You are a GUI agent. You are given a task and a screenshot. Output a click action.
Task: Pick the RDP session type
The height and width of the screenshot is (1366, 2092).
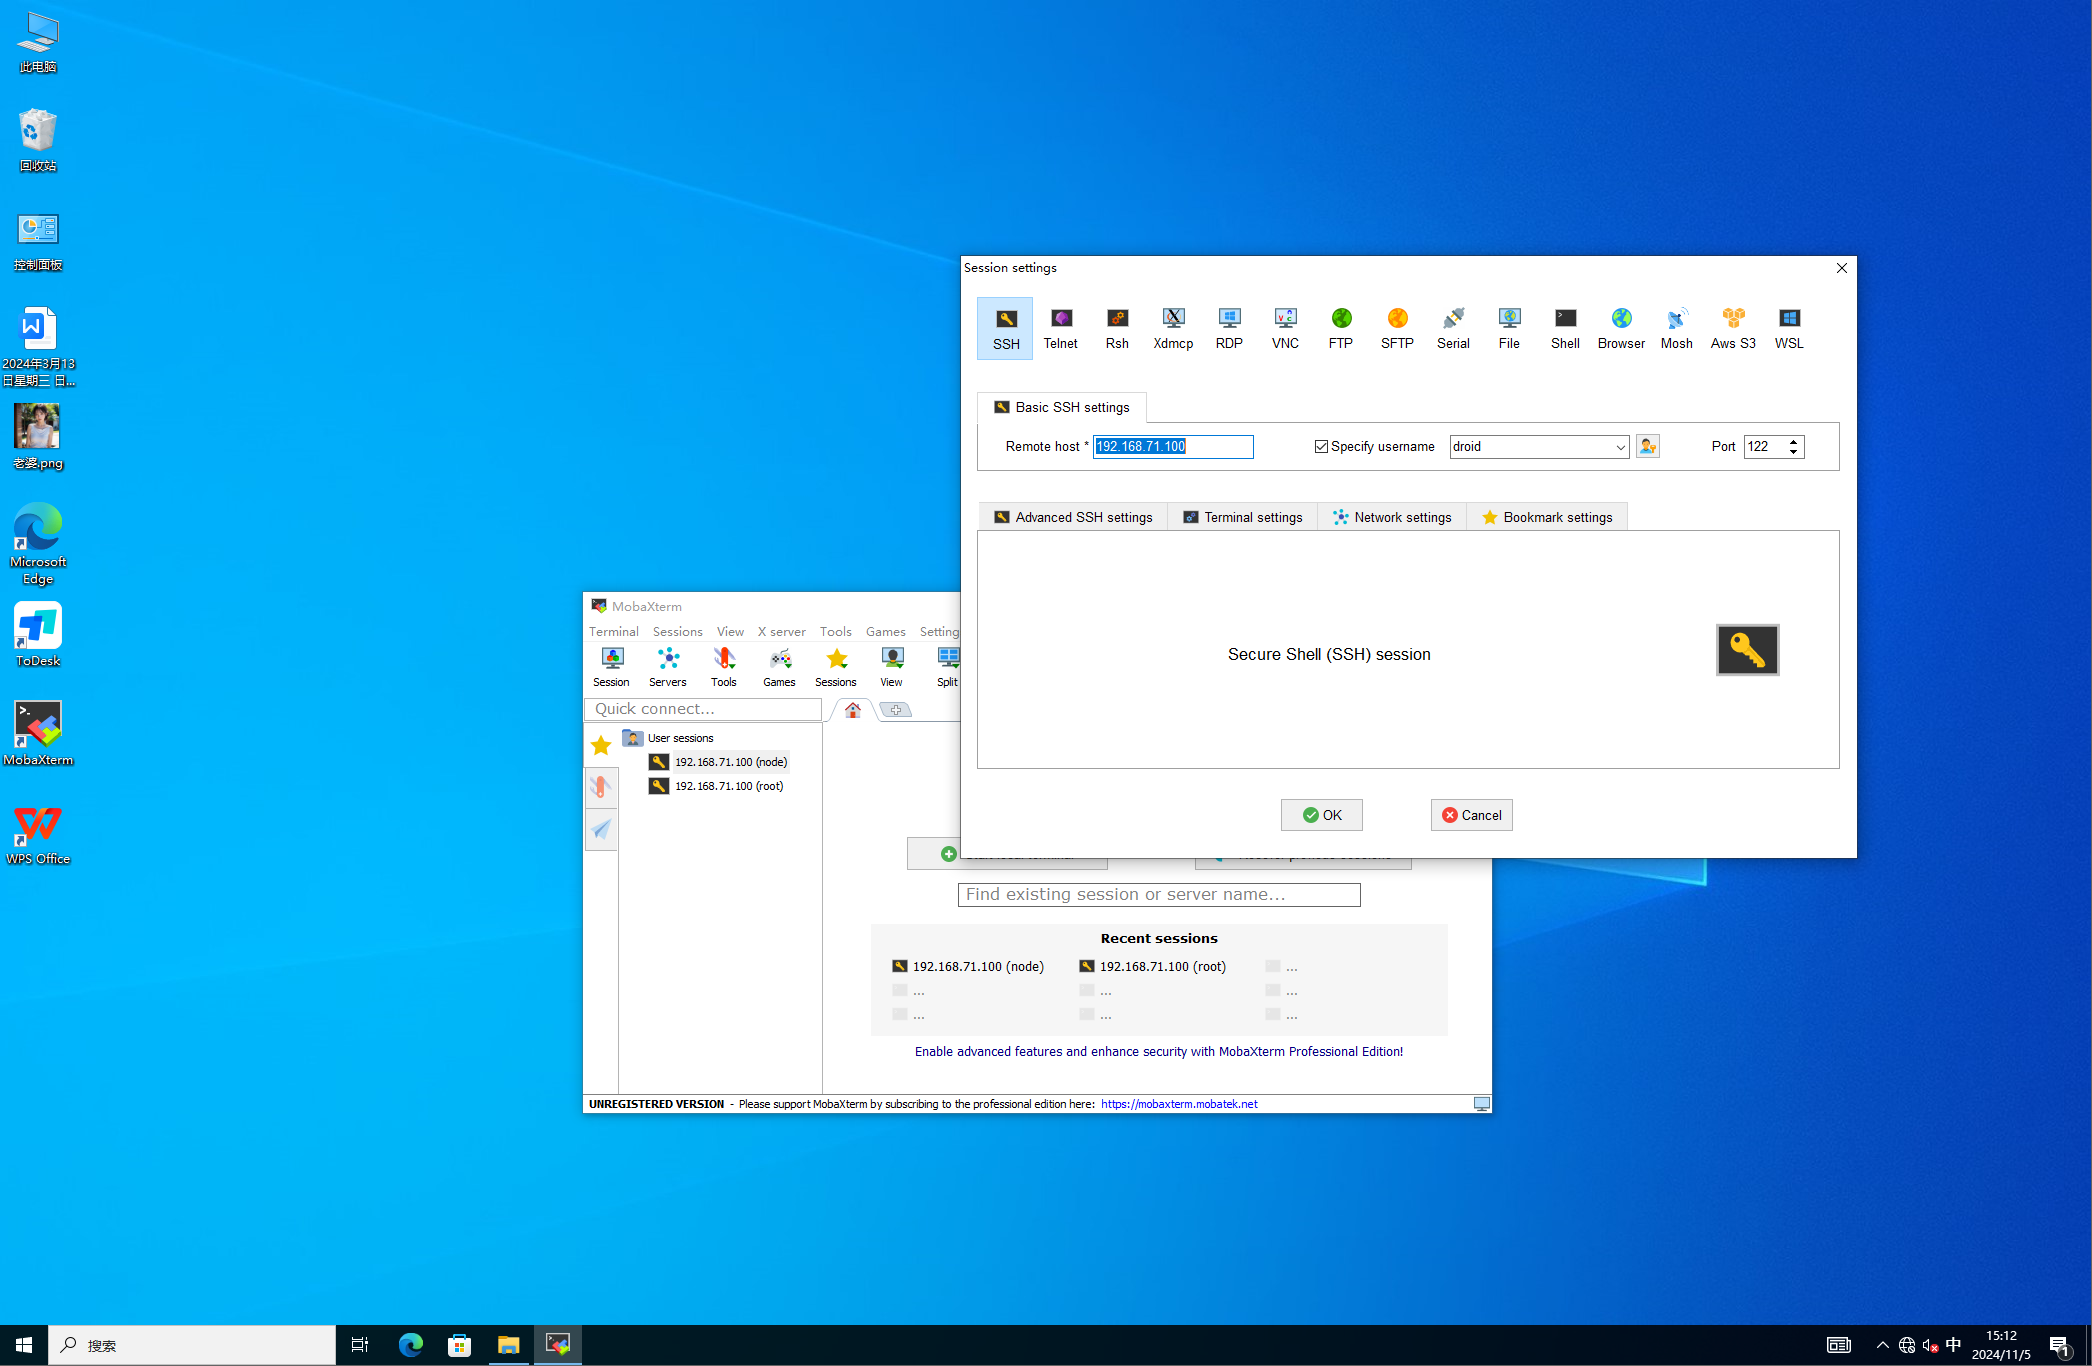coord(1229,328)
